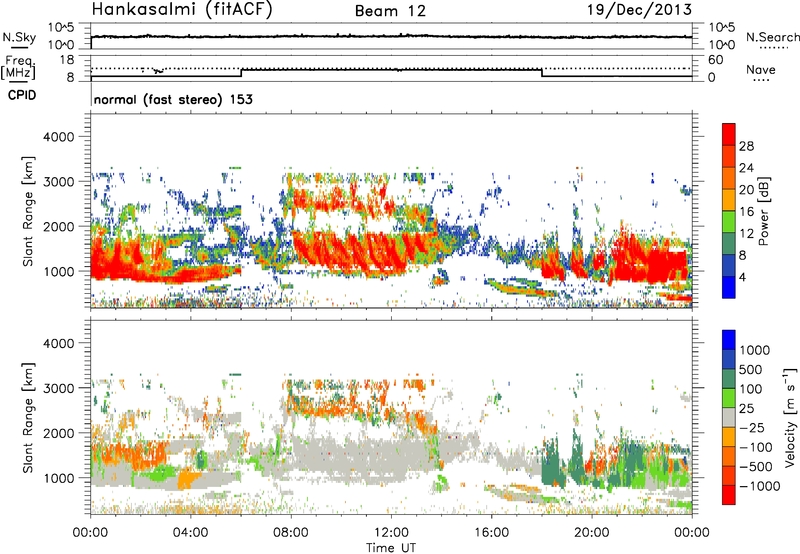Click the Nave legend label
The width and height of the screenshot is (800, 554).
761,69
